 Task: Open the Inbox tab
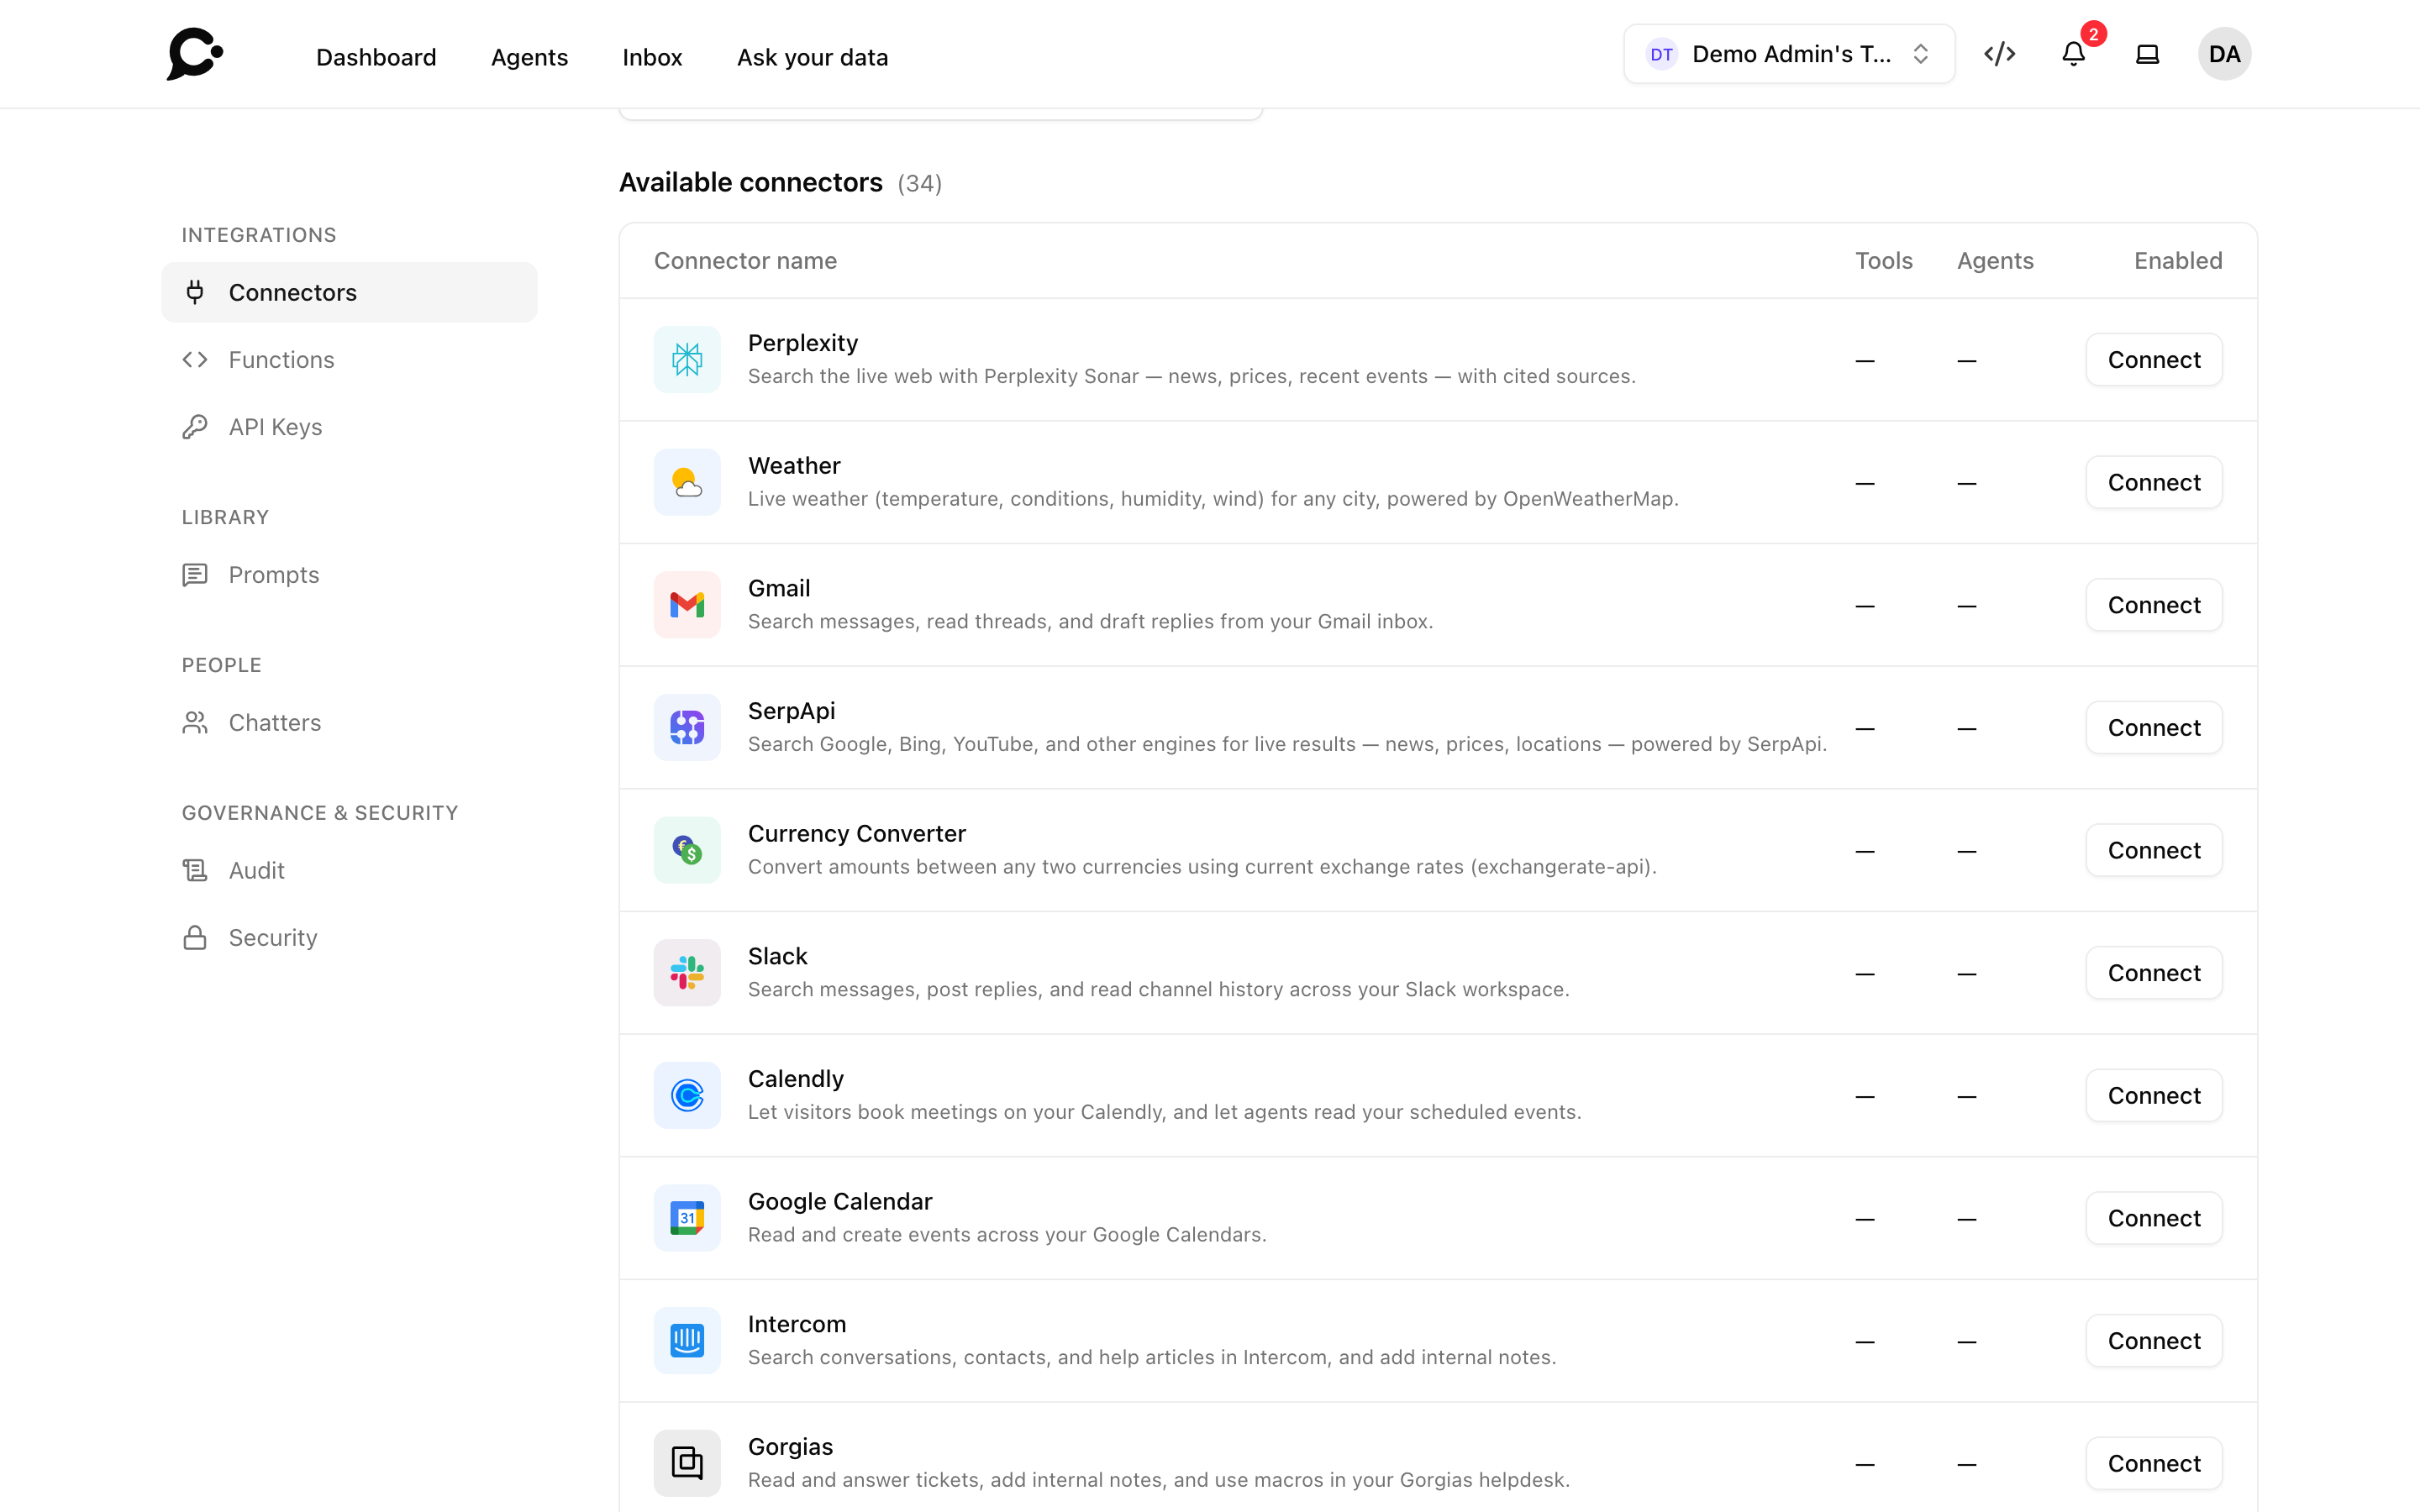(x=652, y=57)
